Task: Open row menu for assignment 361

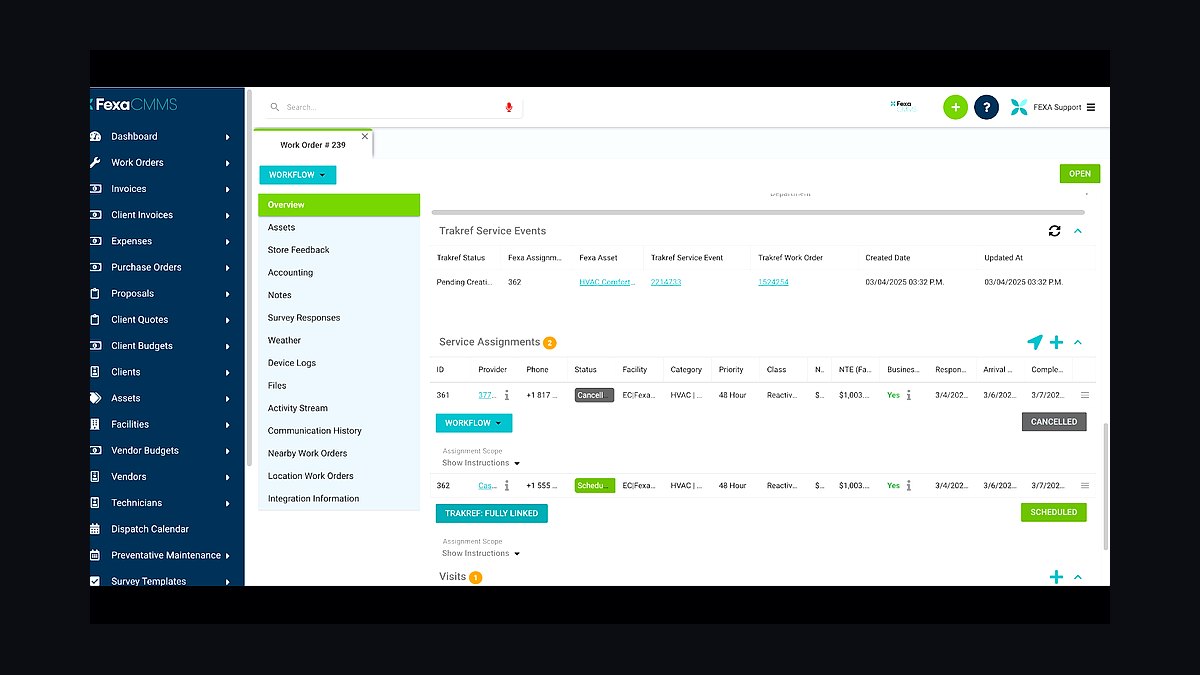Action: click(1085, 395)
